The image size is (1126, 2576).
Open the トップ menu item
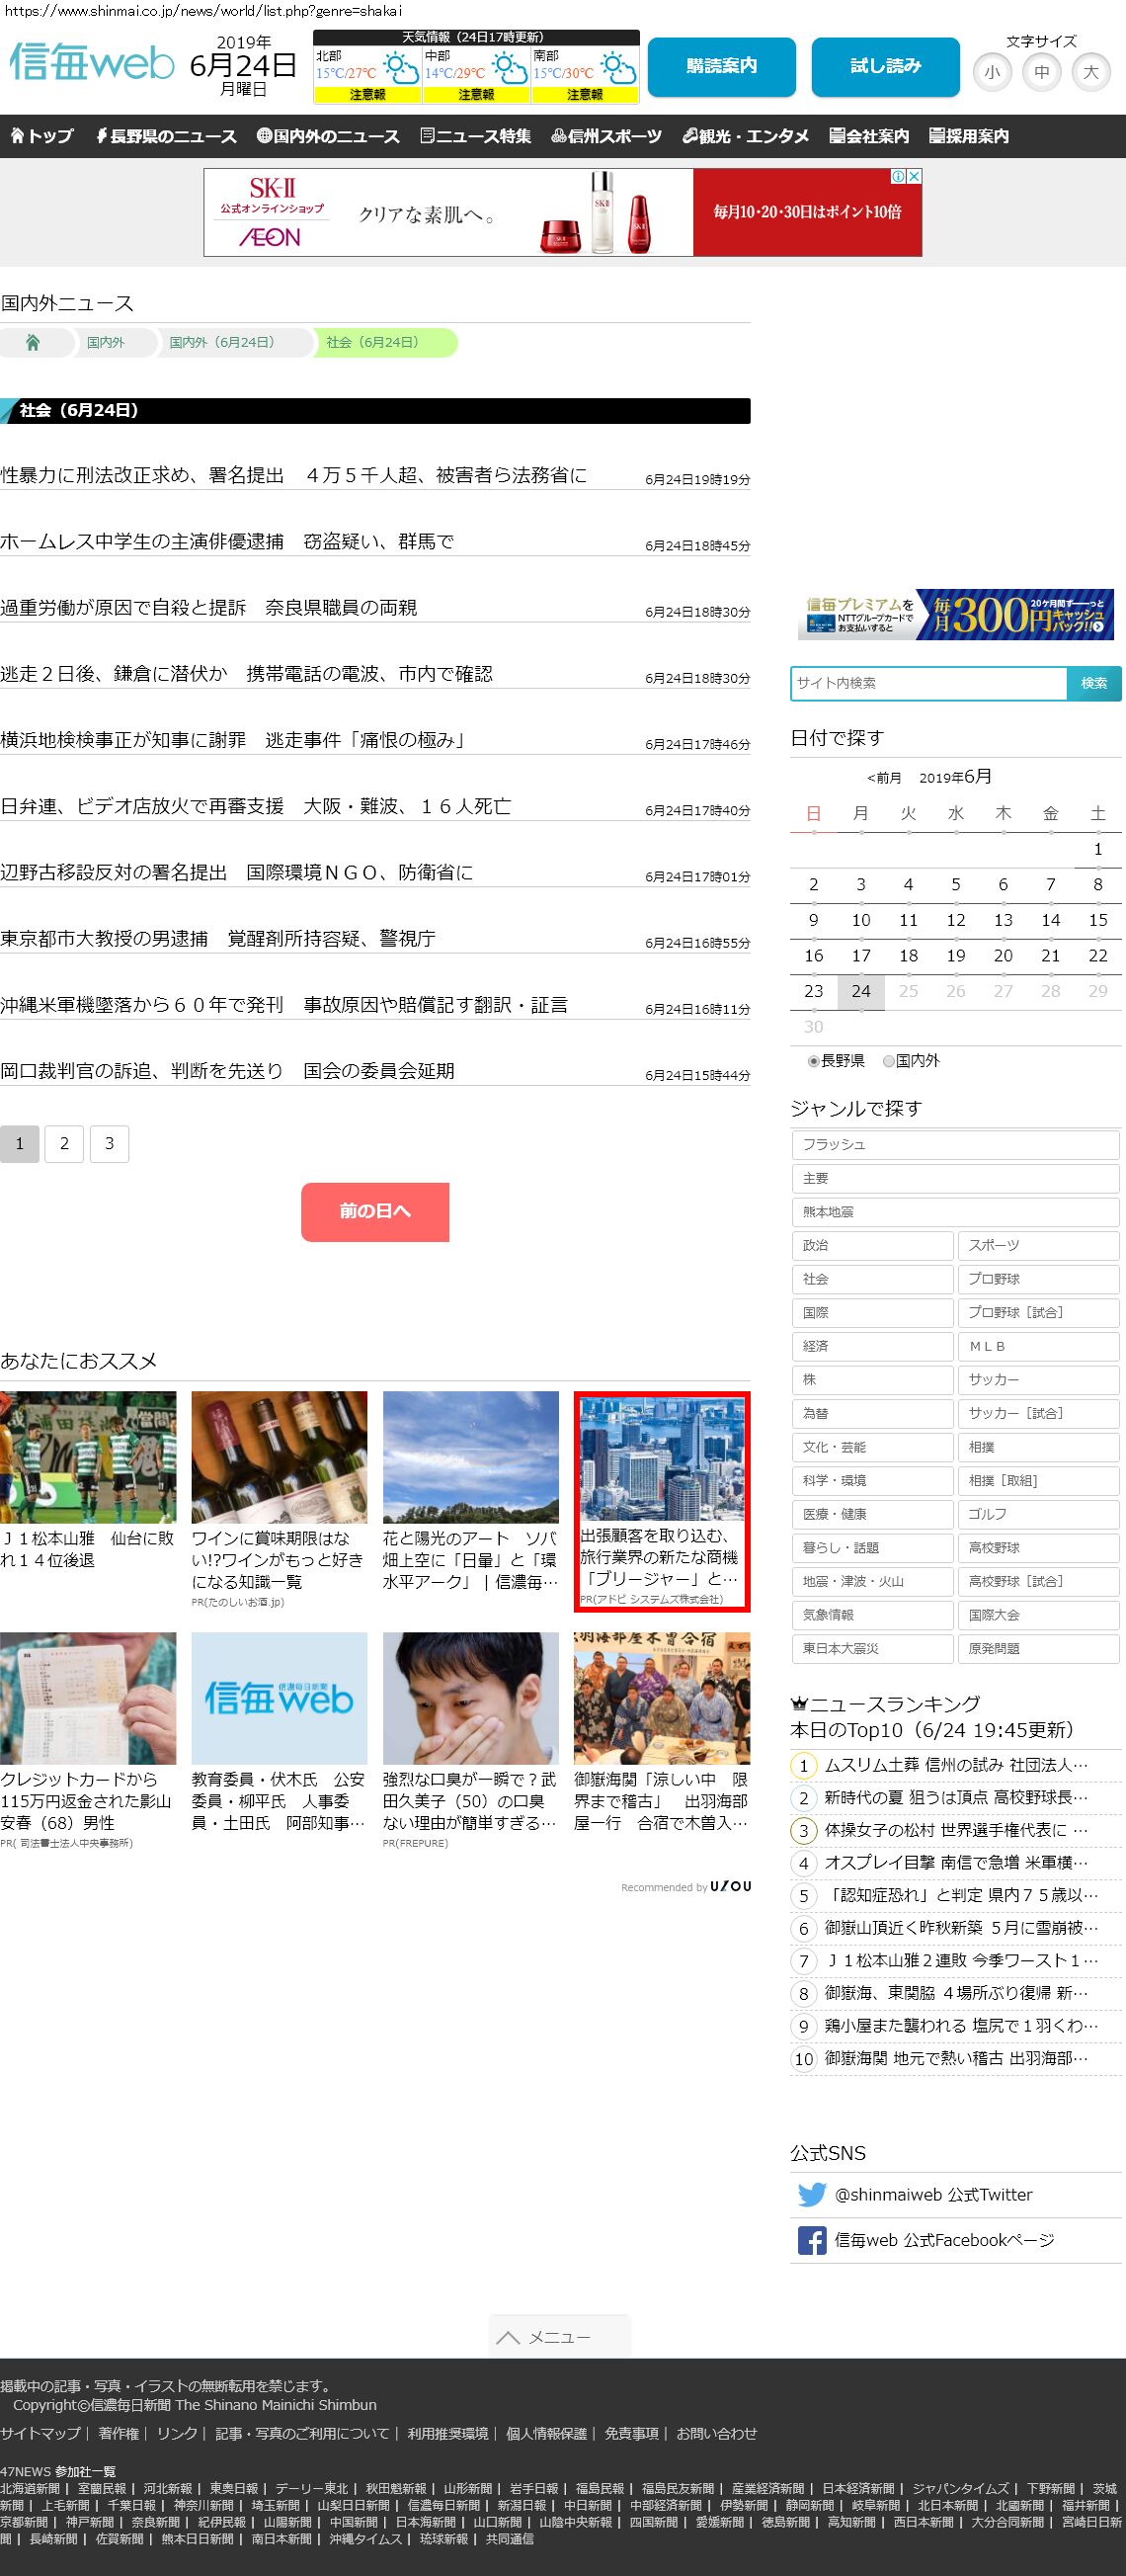(42, 136)
